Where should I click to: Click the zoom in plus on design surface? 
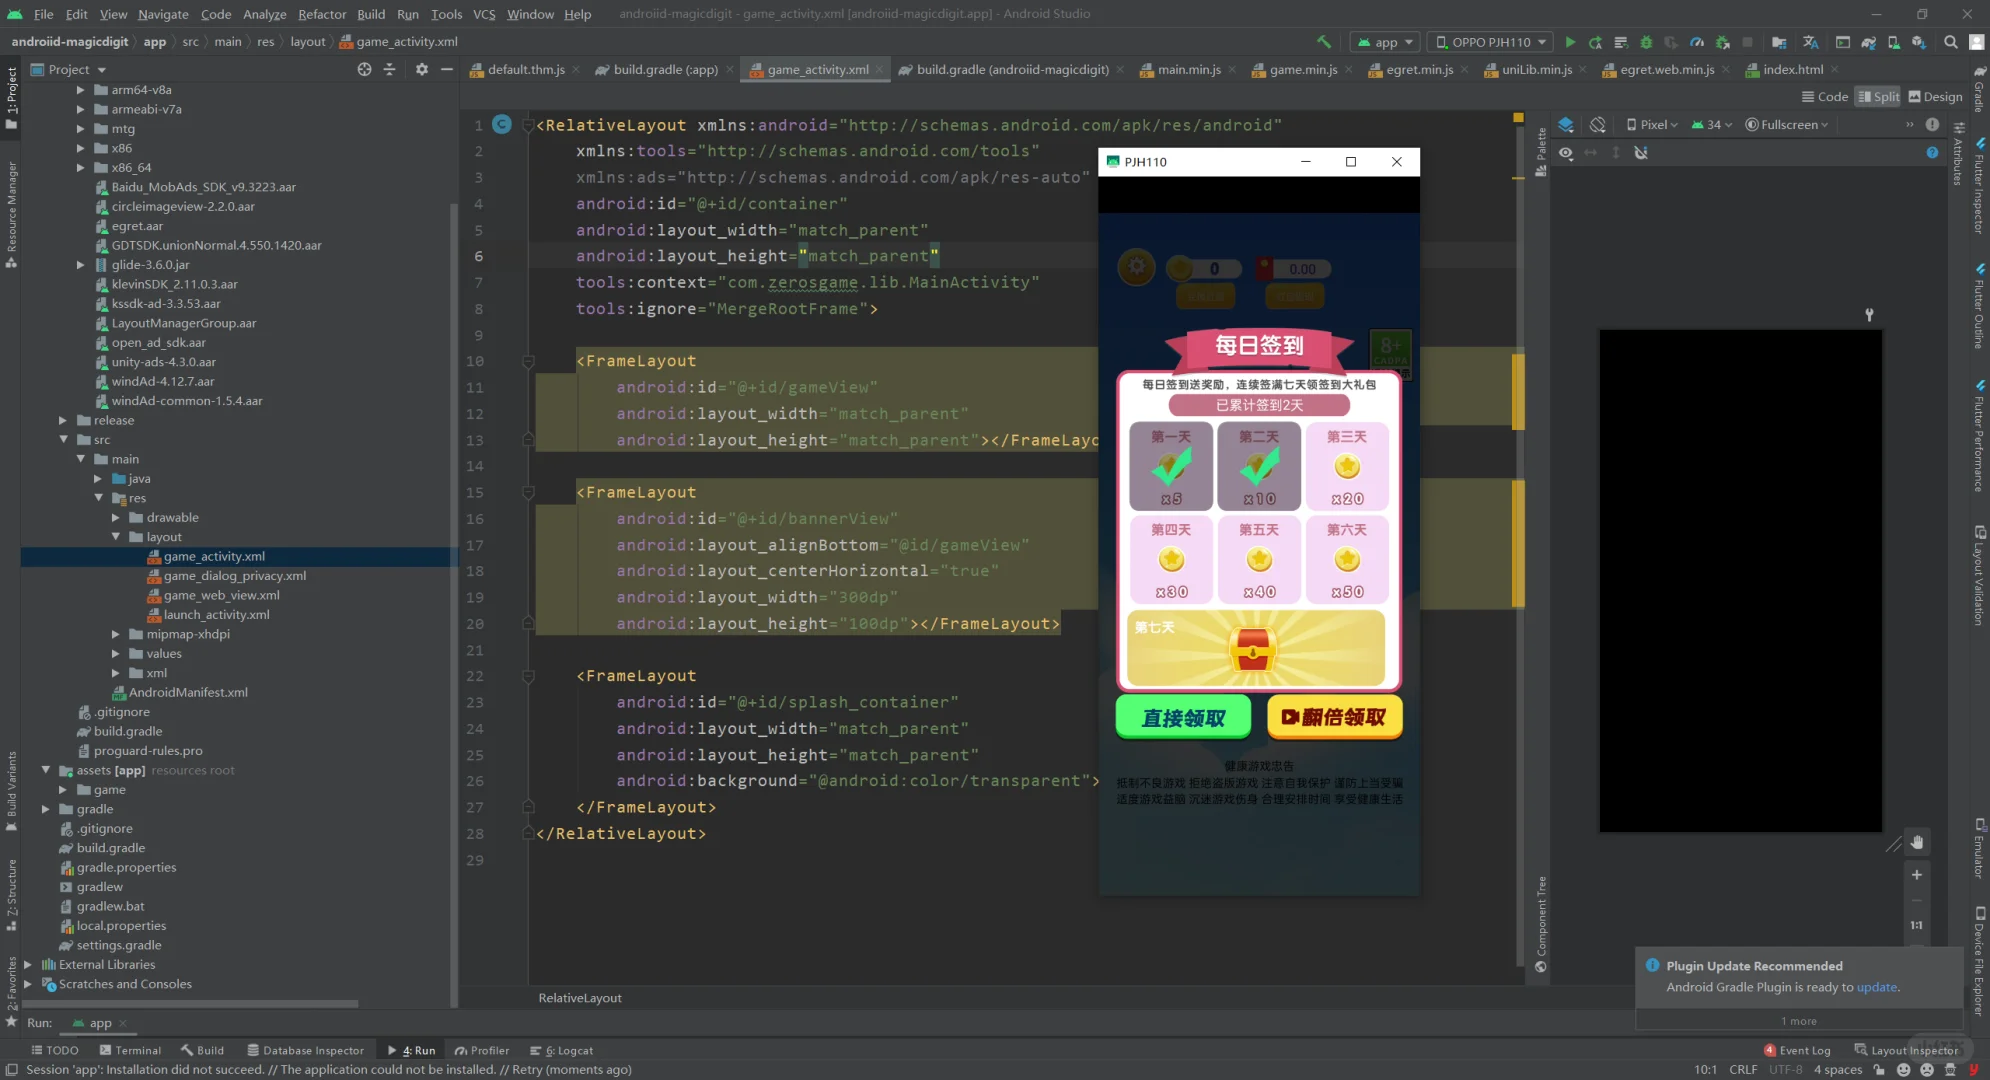pos(1916,875)
